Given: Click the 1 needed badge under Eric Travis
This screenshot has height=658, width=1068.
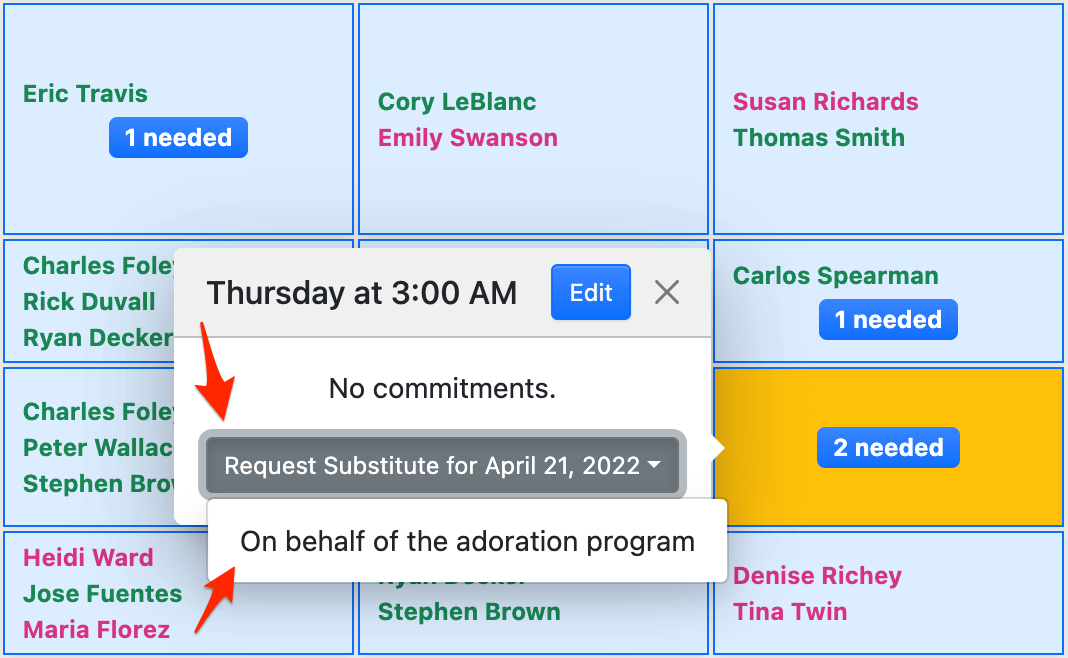Looking at the screenshot, I should point(178,138).
